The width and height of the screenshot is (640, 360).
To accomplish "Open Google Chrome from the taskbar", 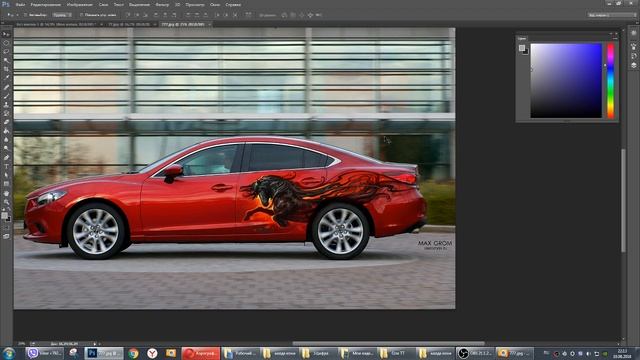I will click(x=133, y=353).
